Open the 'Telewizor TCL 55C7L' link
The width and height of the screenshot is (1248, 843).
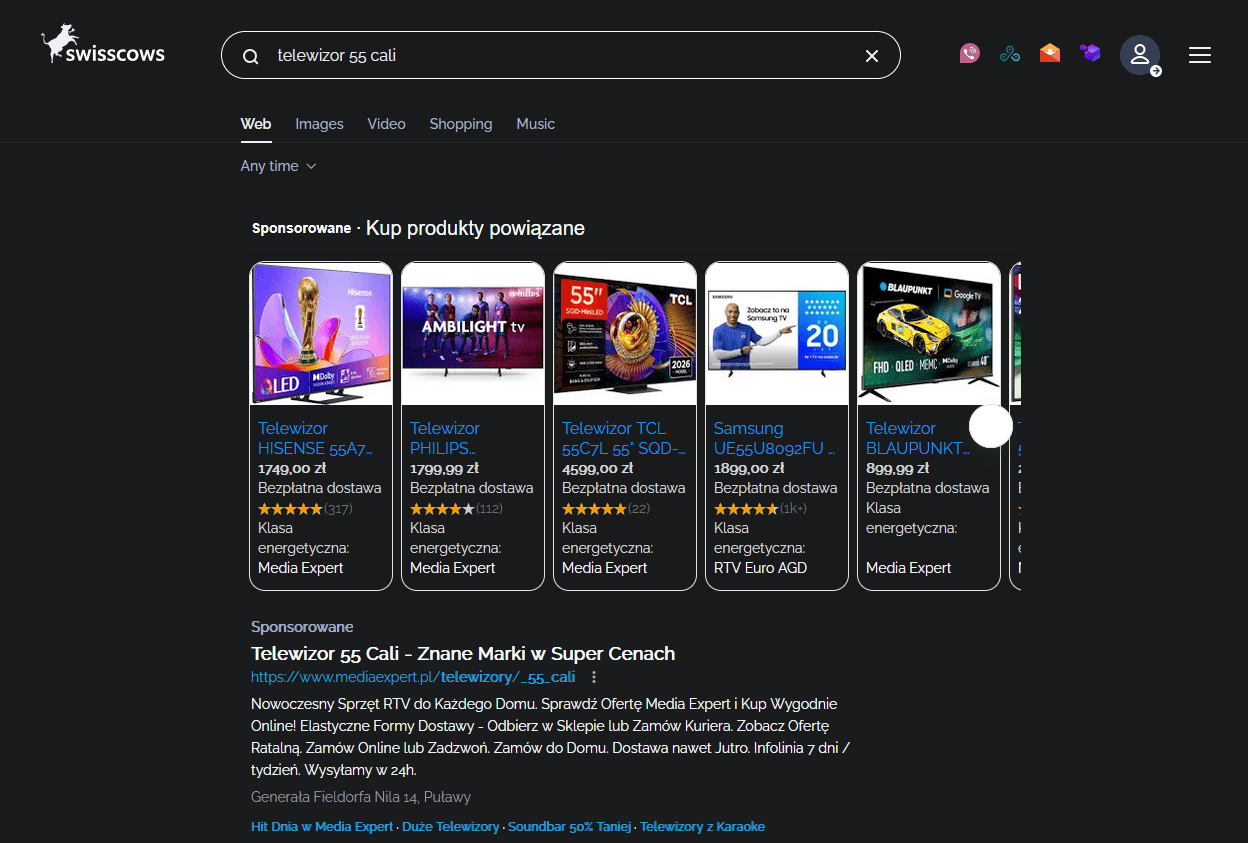tap(623, 438)
